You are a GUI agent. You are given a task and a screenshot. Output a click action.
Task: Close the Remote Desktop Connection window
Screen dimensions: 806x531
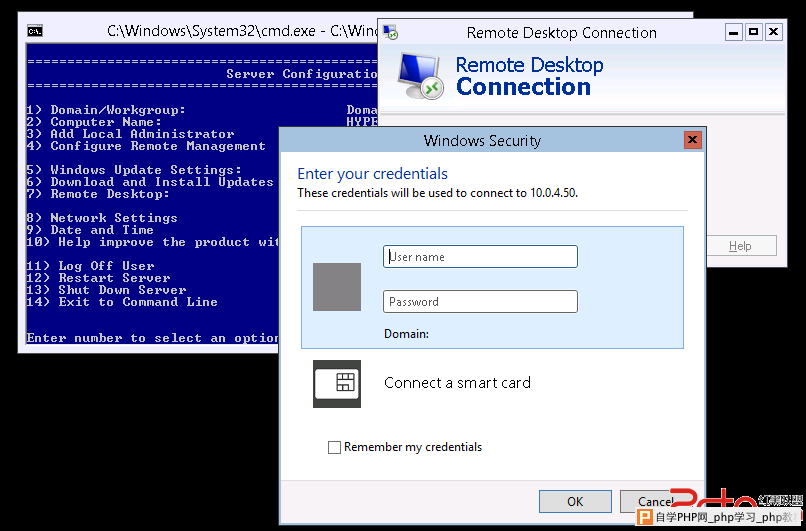tap(773, 32)
